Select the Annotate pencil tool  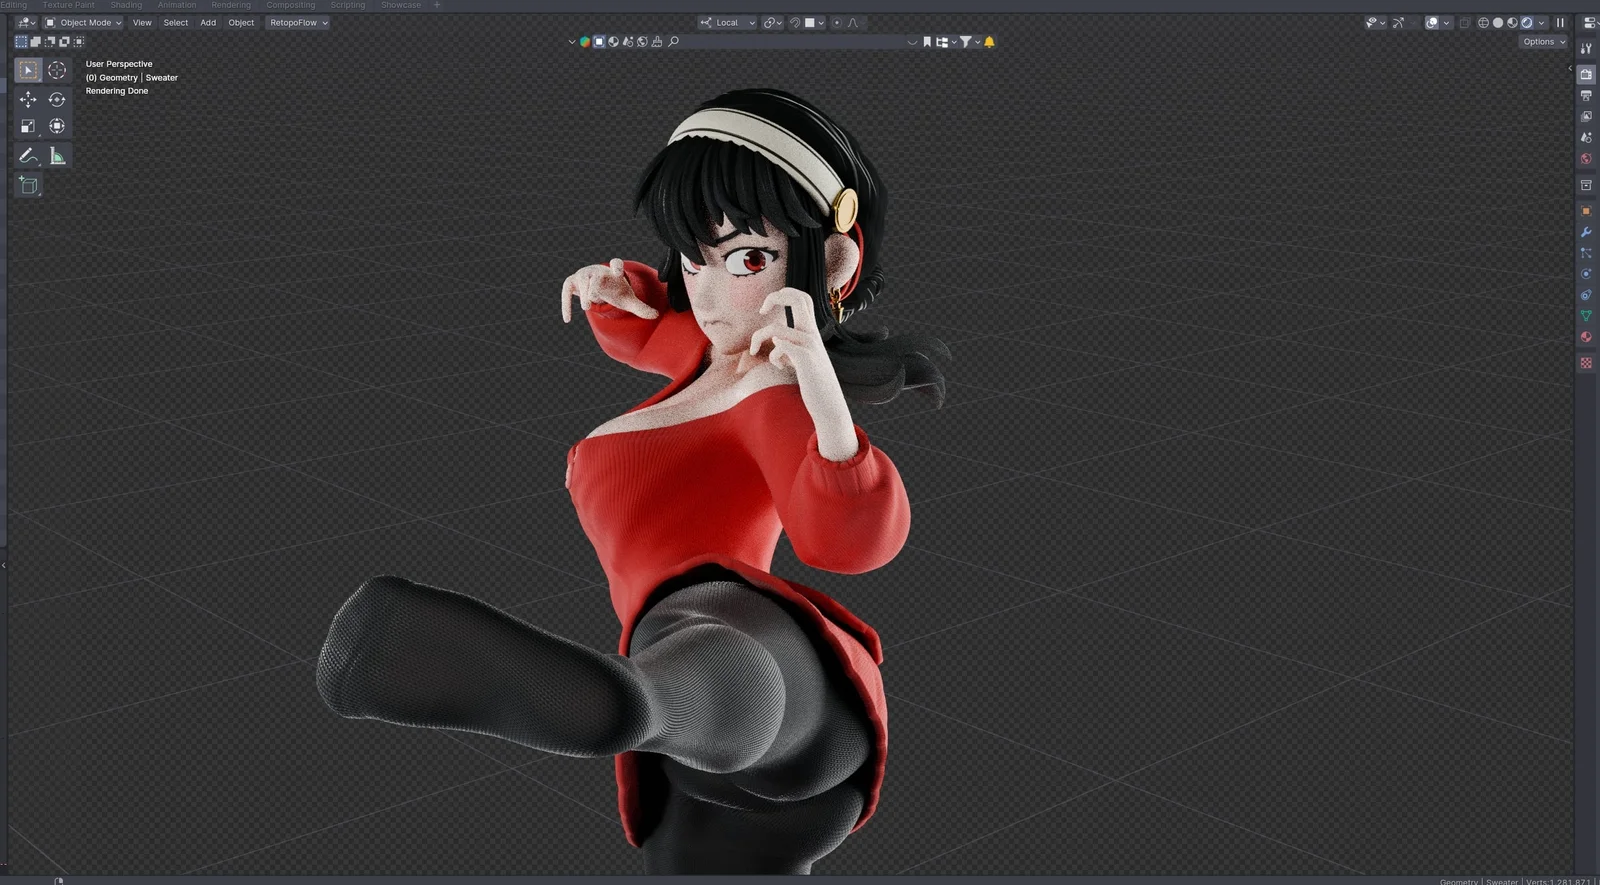click(28, 156)
